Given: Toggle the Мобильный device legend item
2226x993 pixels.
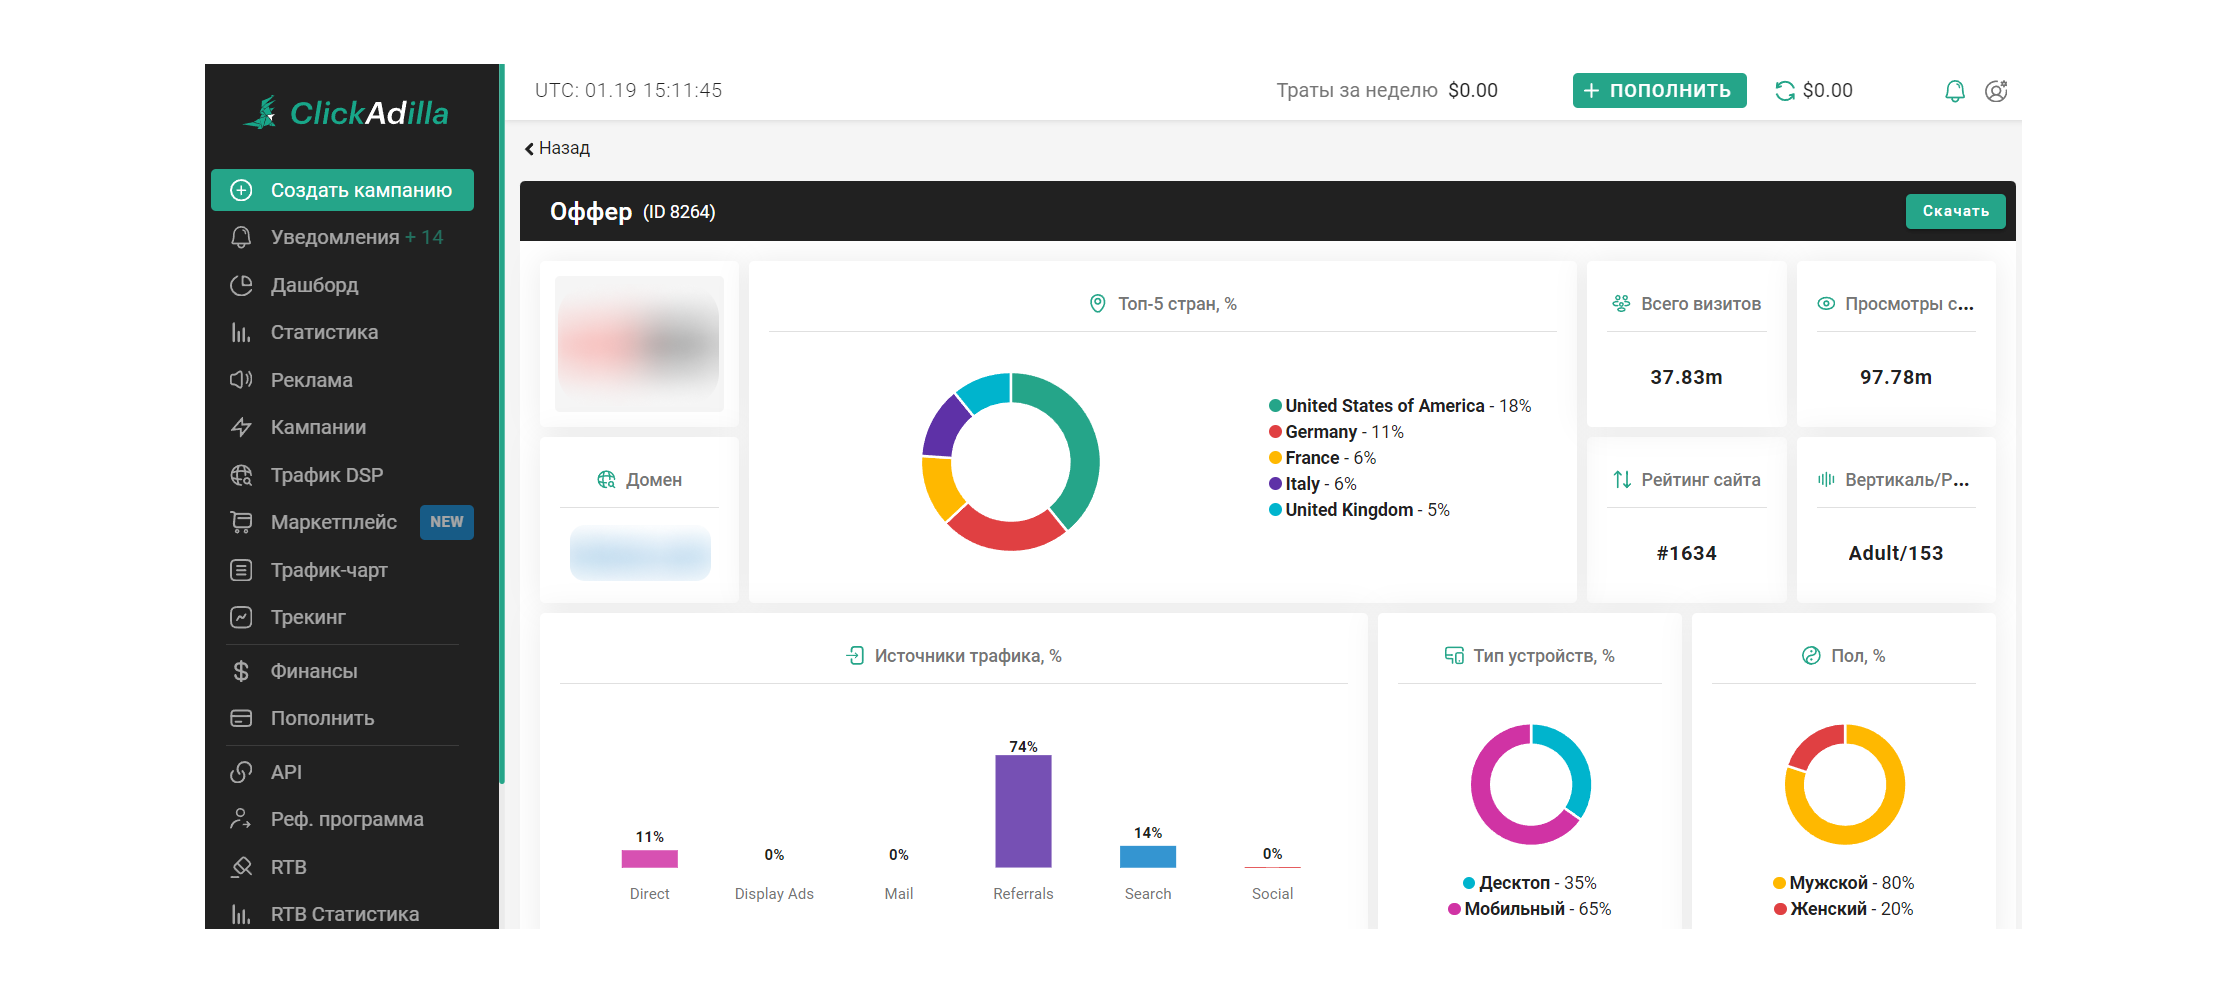Looking at the screenshot, I should coord(1529,909).
